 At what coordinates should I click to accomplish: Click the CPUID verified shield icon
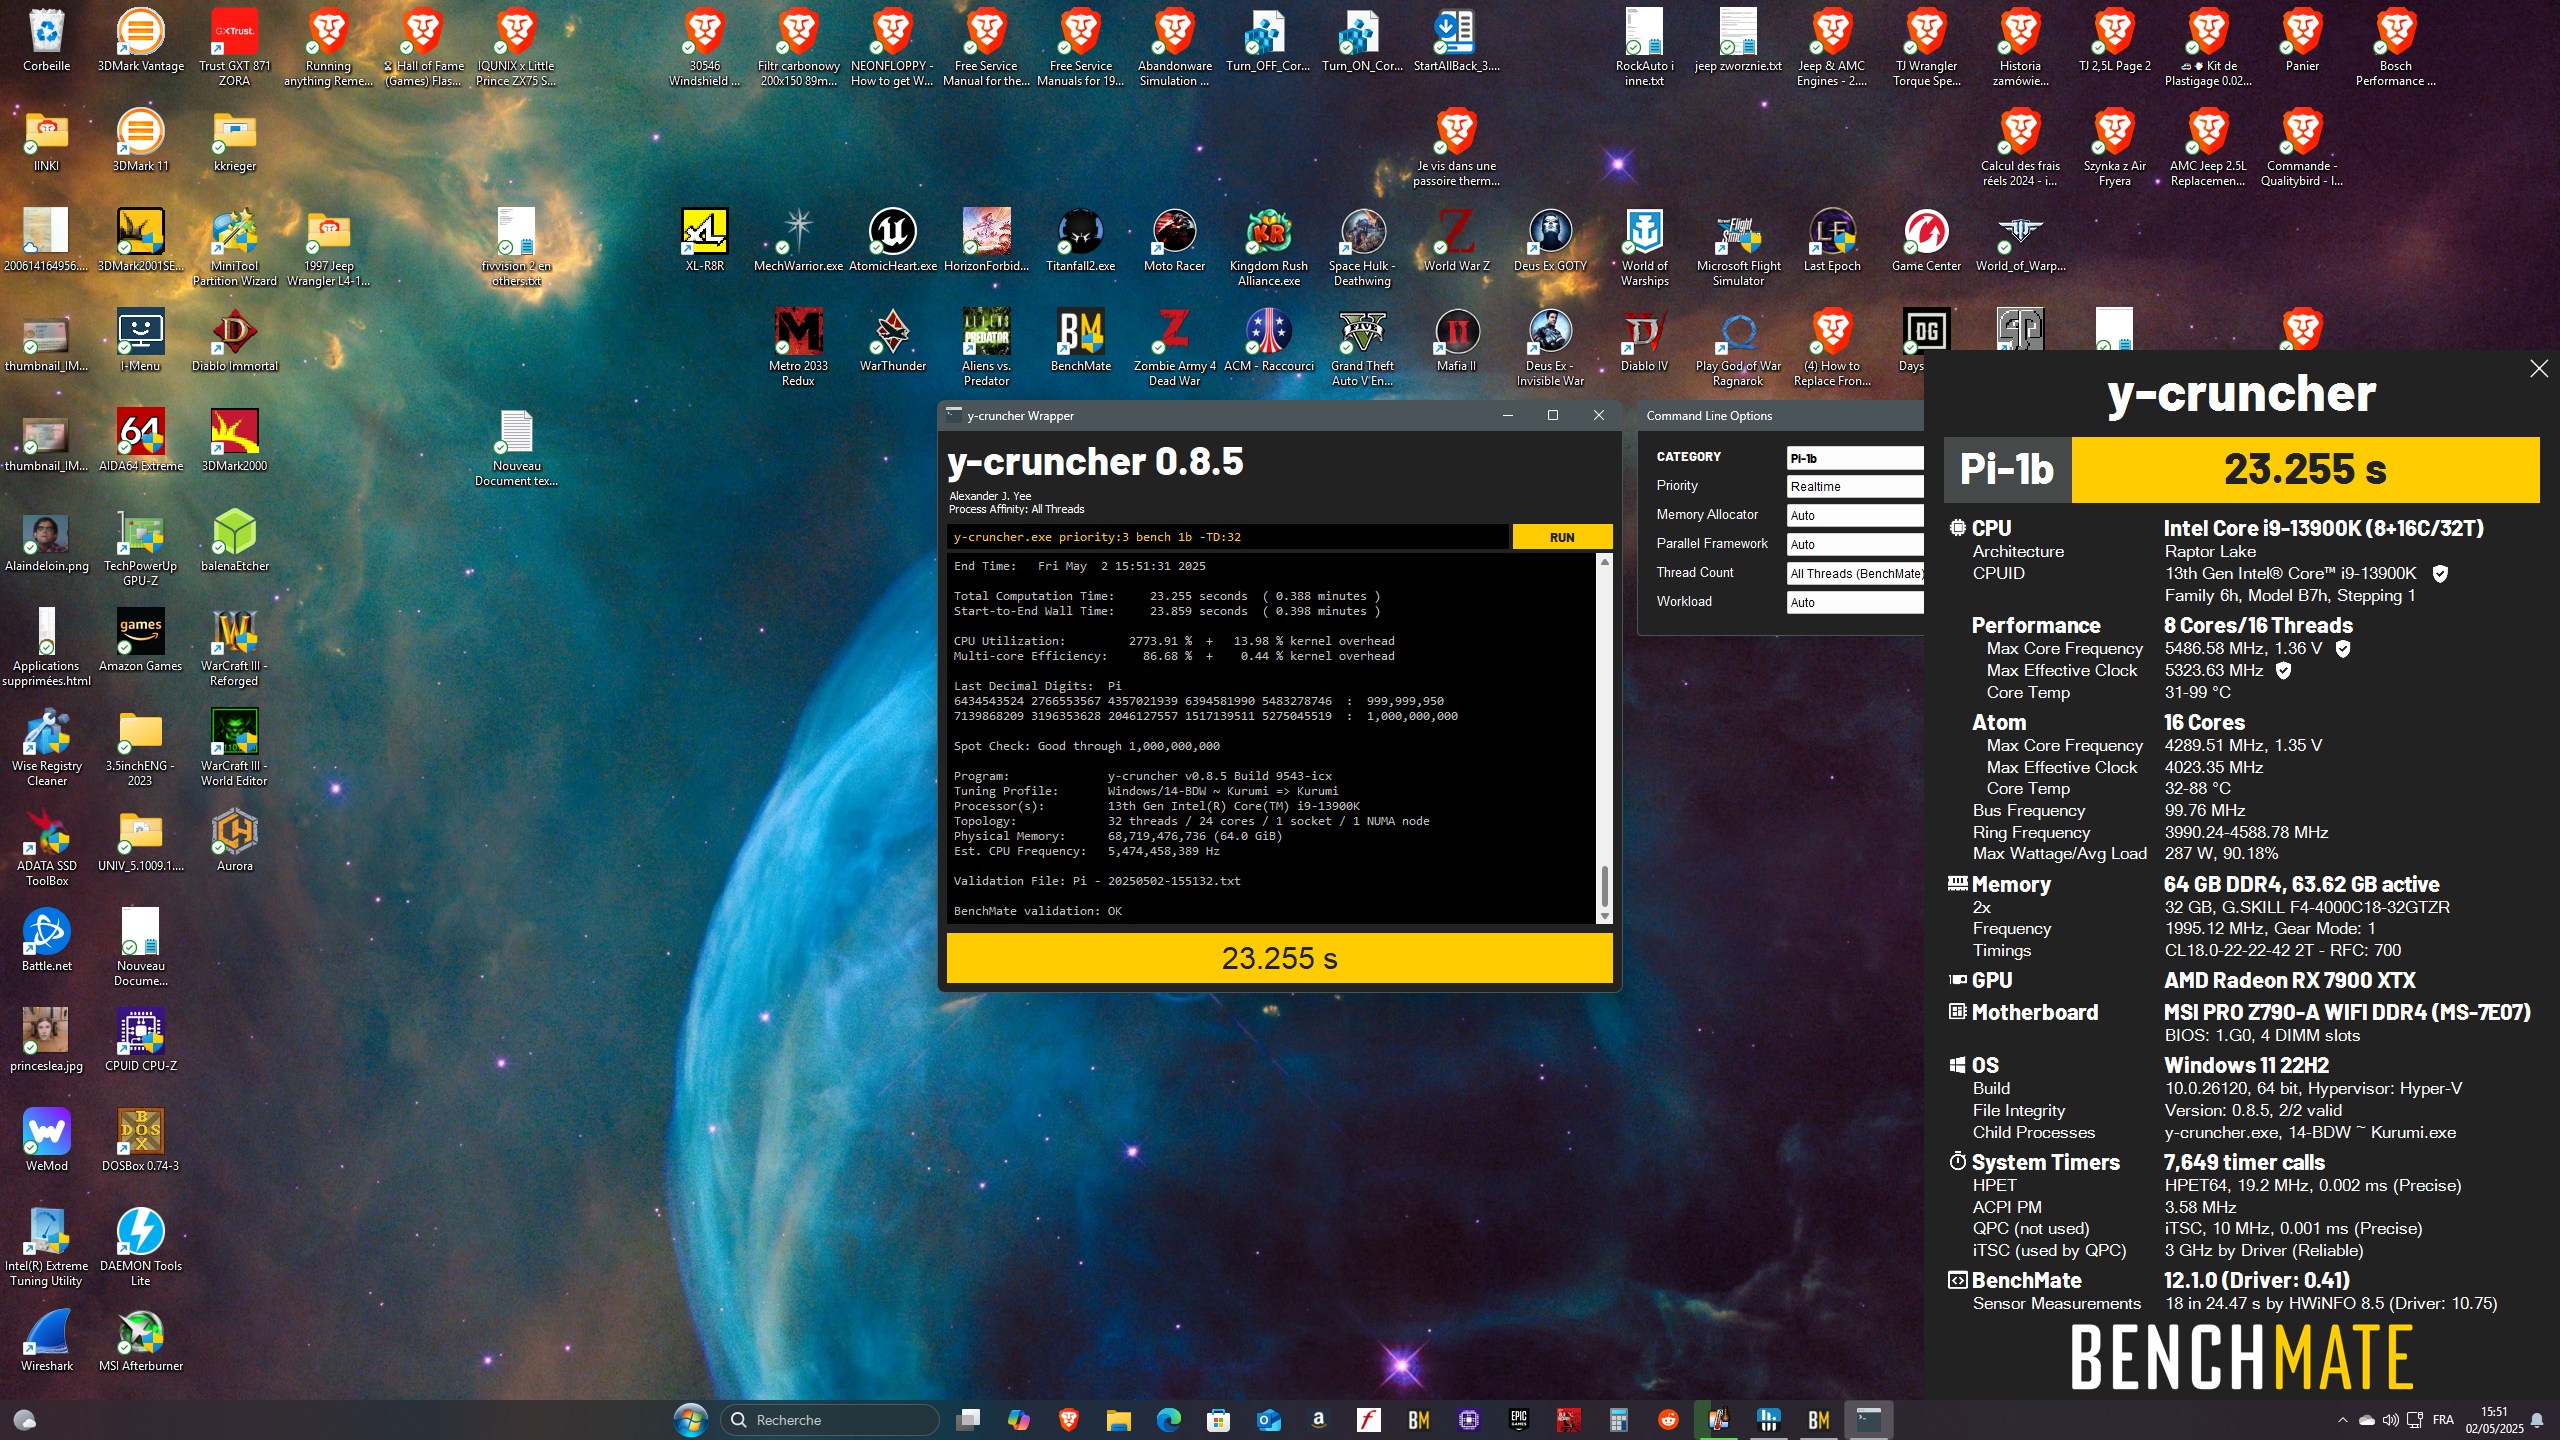(x=2440, y=574)
